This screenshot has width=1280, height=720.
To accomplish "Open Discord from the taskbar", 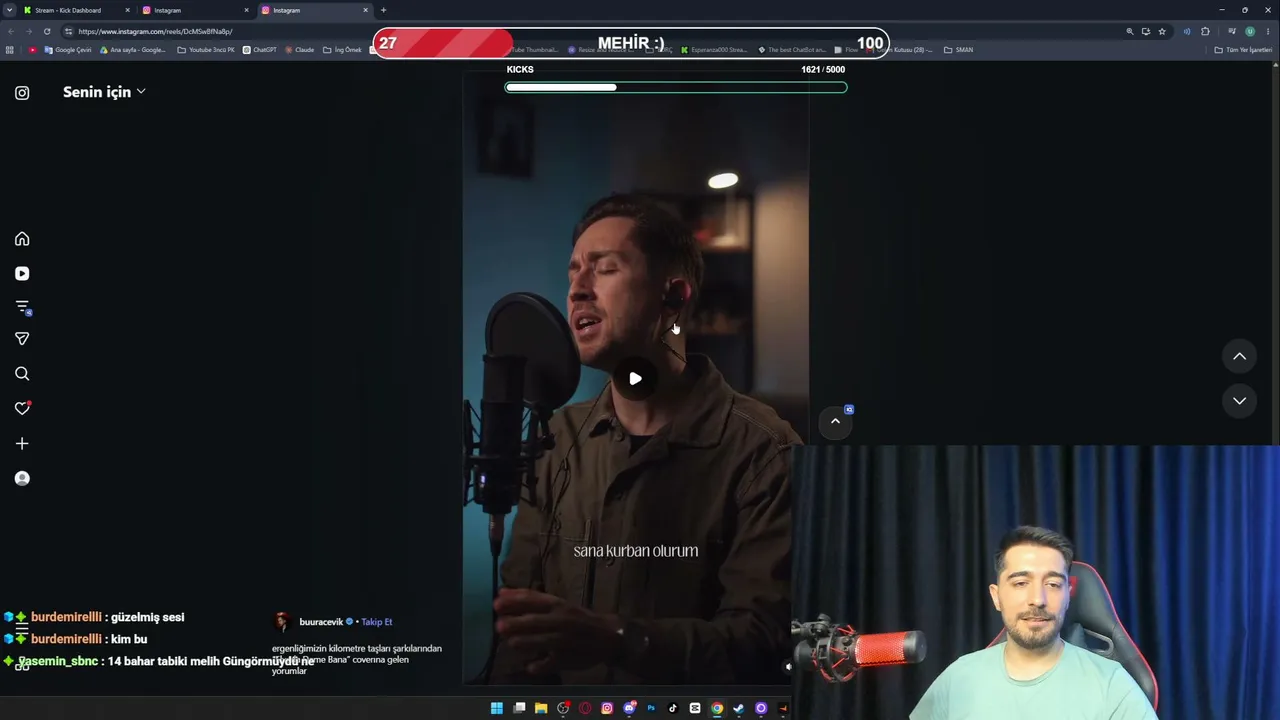I will pyautogui.click(x=629, y=708).
